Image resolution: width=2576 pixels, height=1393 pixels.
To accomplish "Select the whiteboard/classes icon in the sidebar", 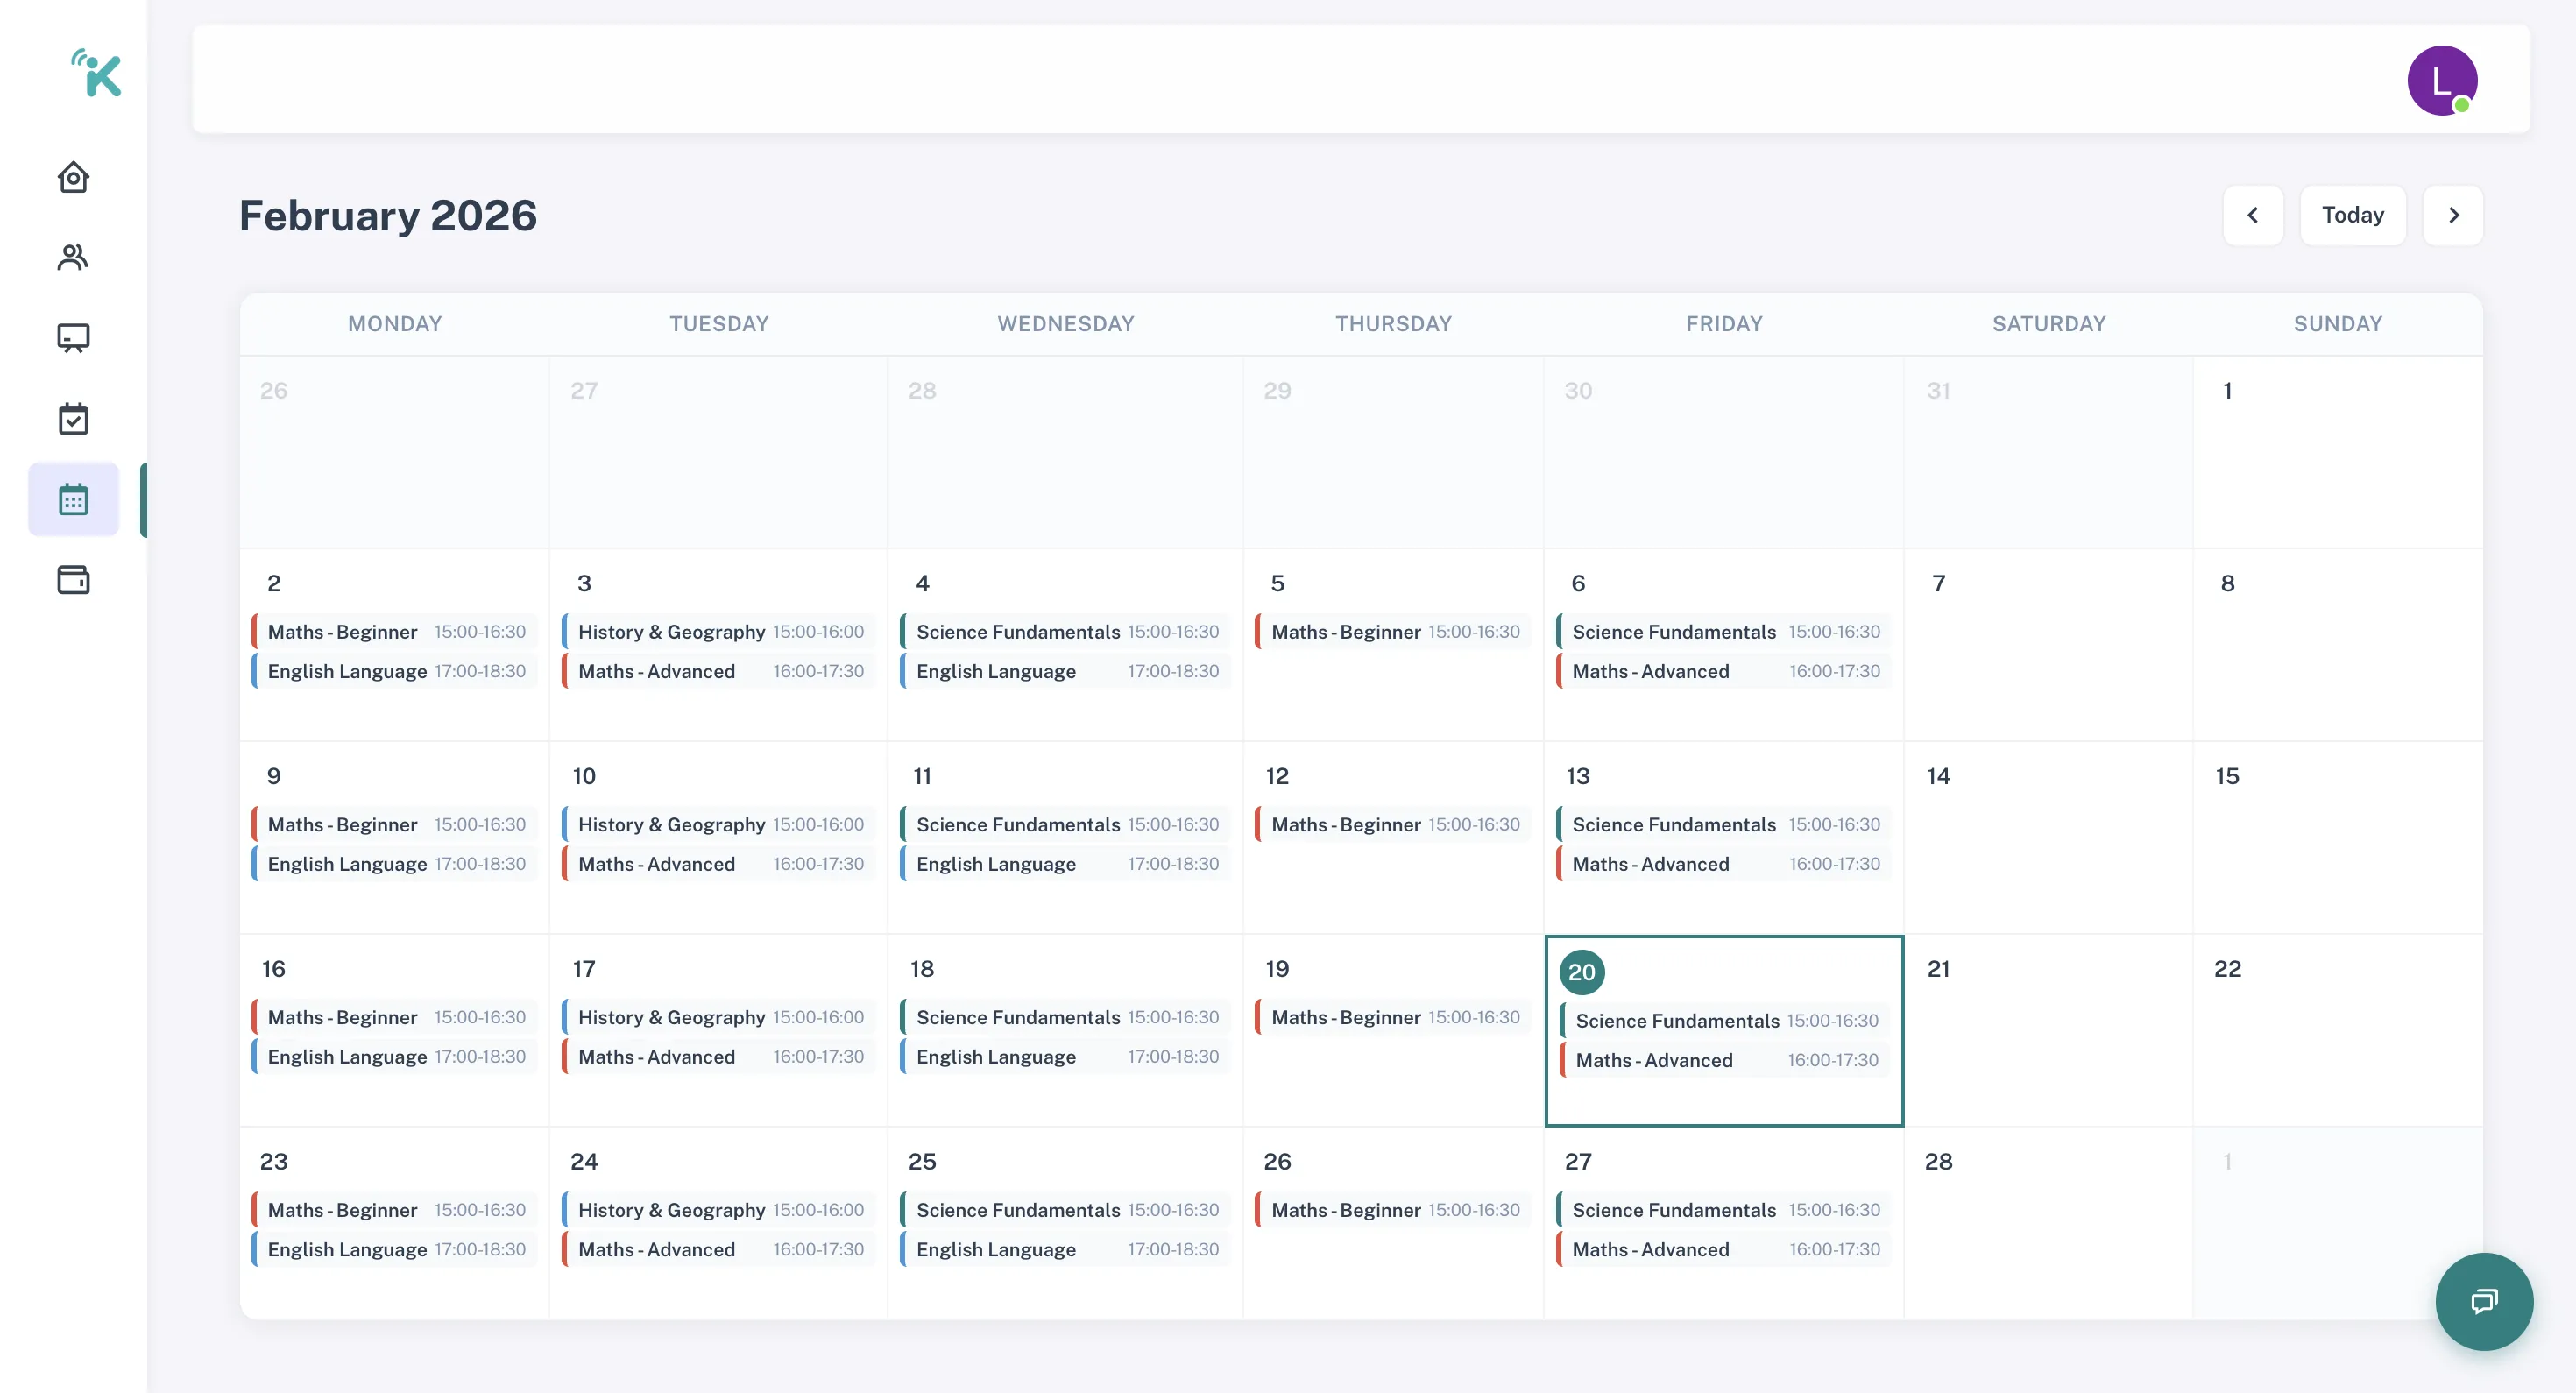I will (73, 338).
